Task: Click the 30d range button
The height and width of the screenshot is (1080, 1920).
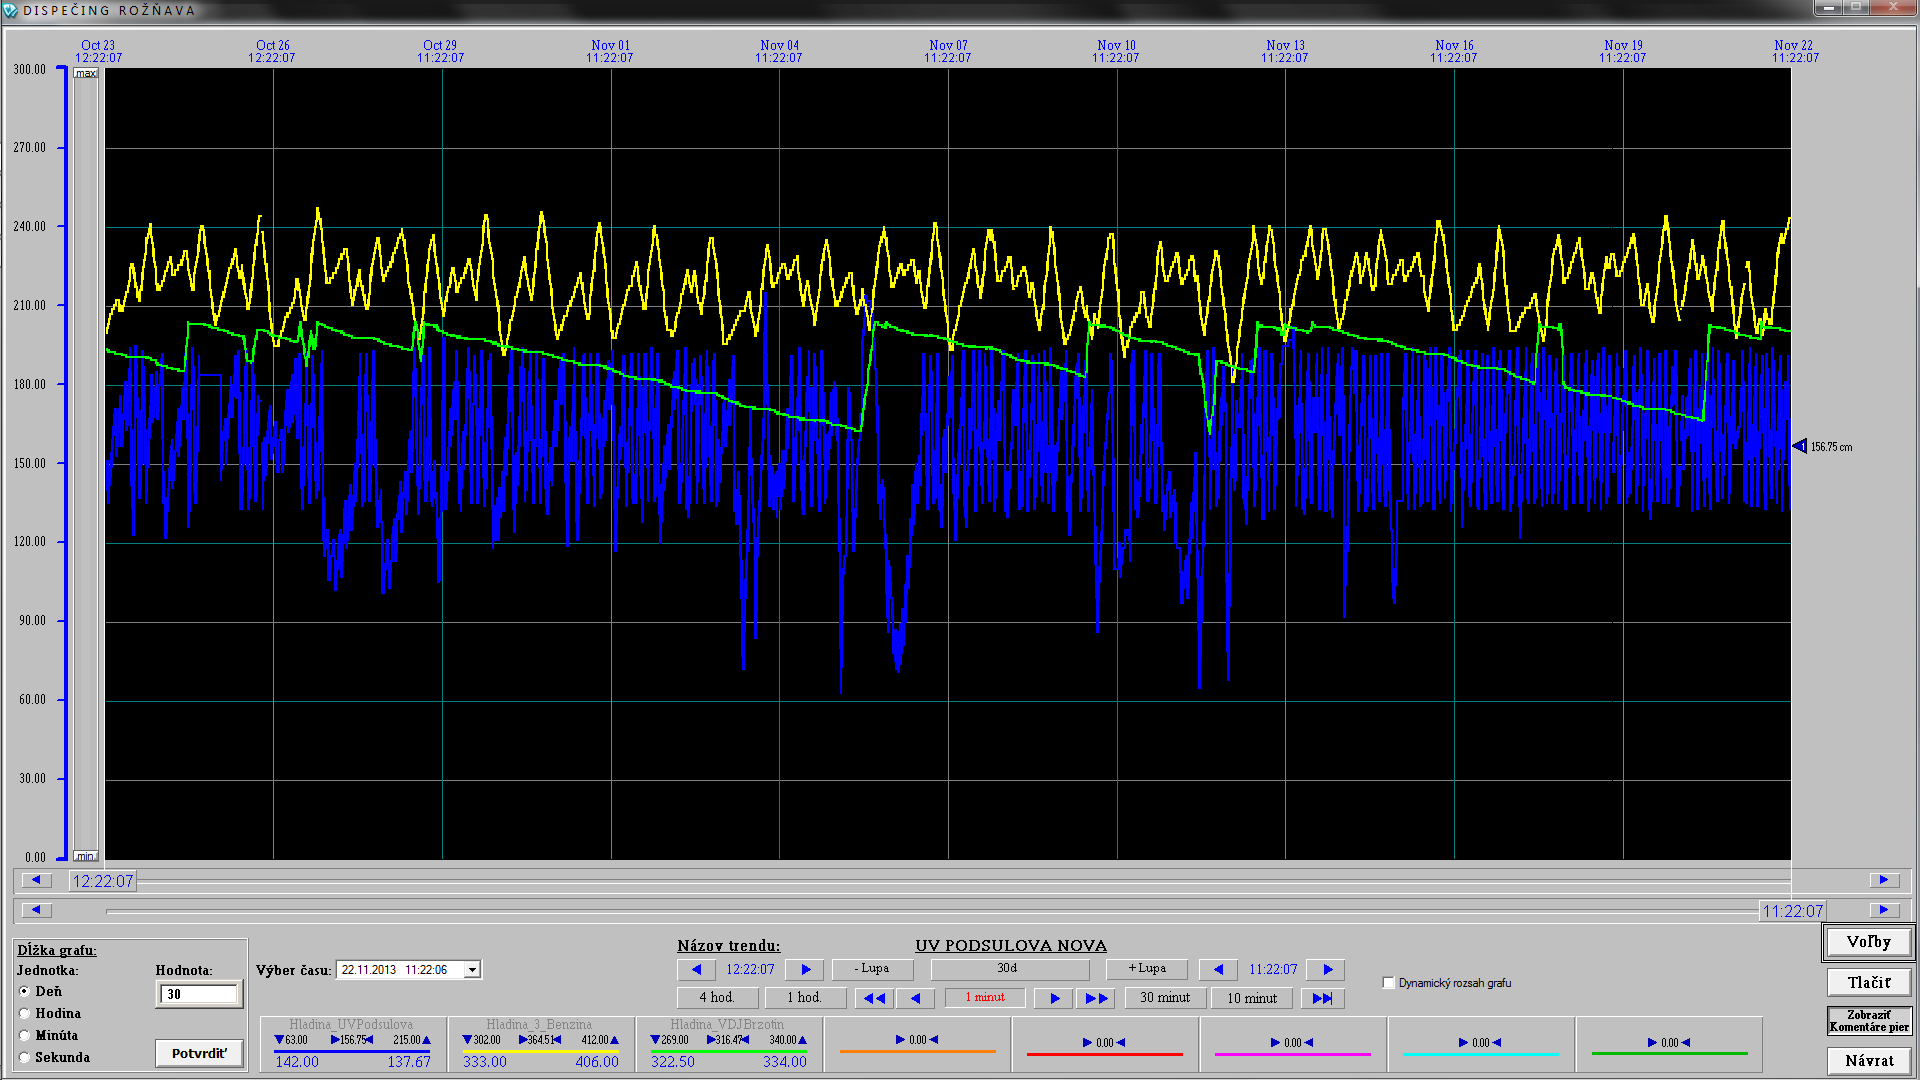Action: click(x=1009, y=969)
